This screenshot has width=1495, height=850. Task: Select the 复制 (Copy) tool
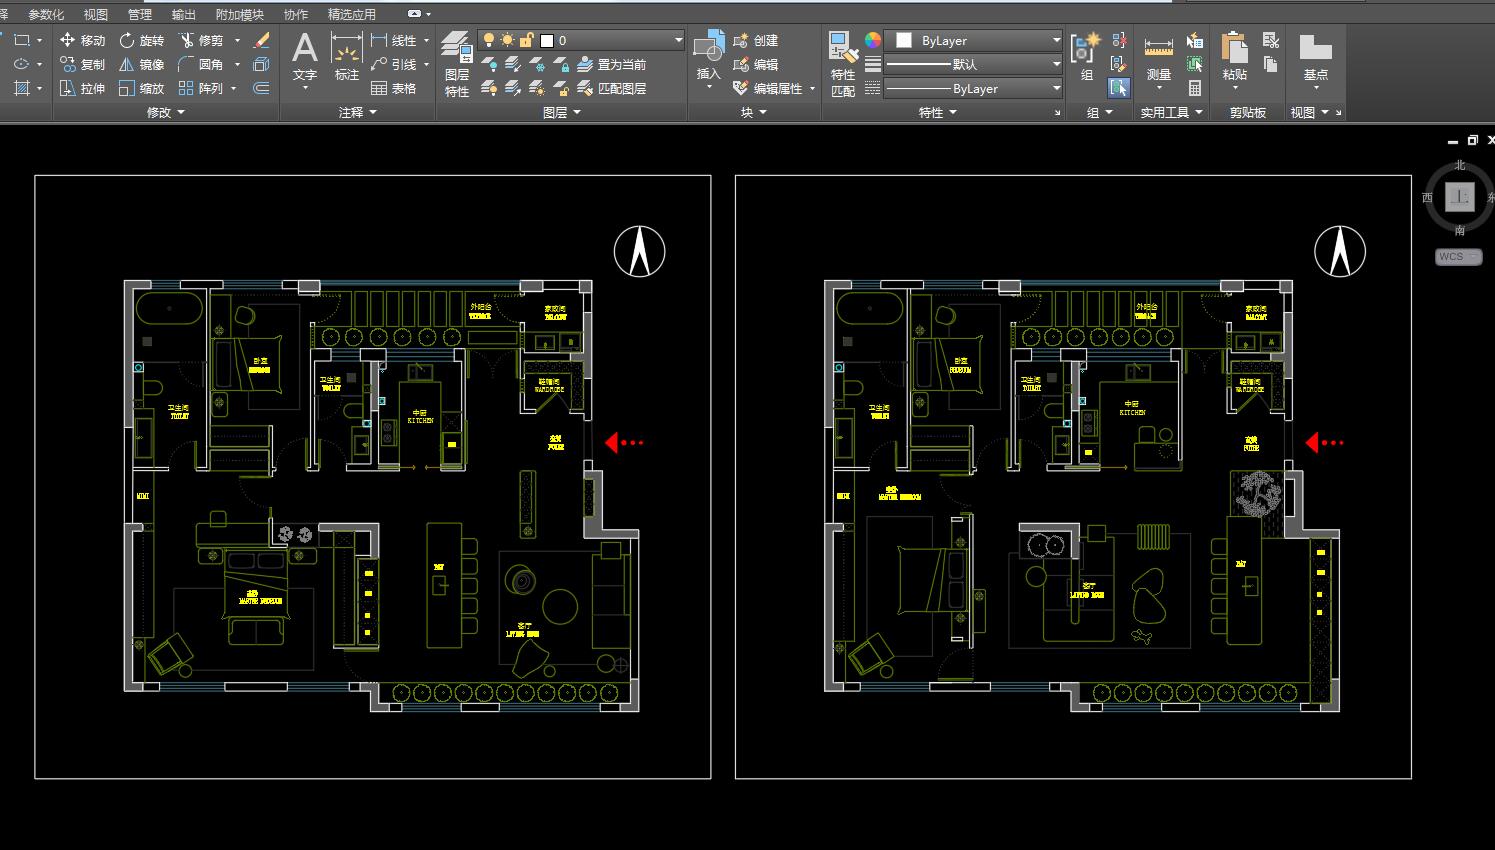(82, 64)
